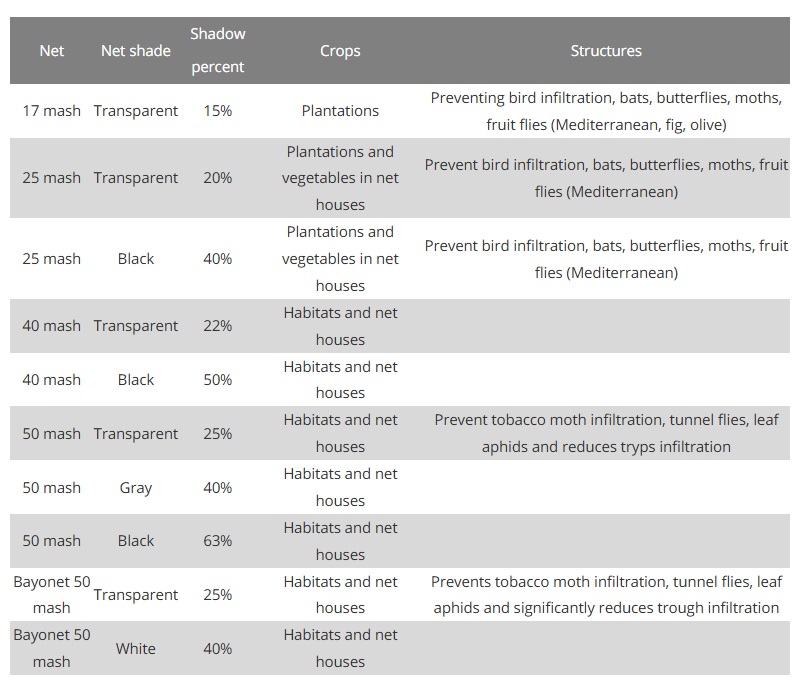The image size is (807, 693).
Task: Click the 20% shadow percent value
Action: pyautogui.click(x=217, y=178)
